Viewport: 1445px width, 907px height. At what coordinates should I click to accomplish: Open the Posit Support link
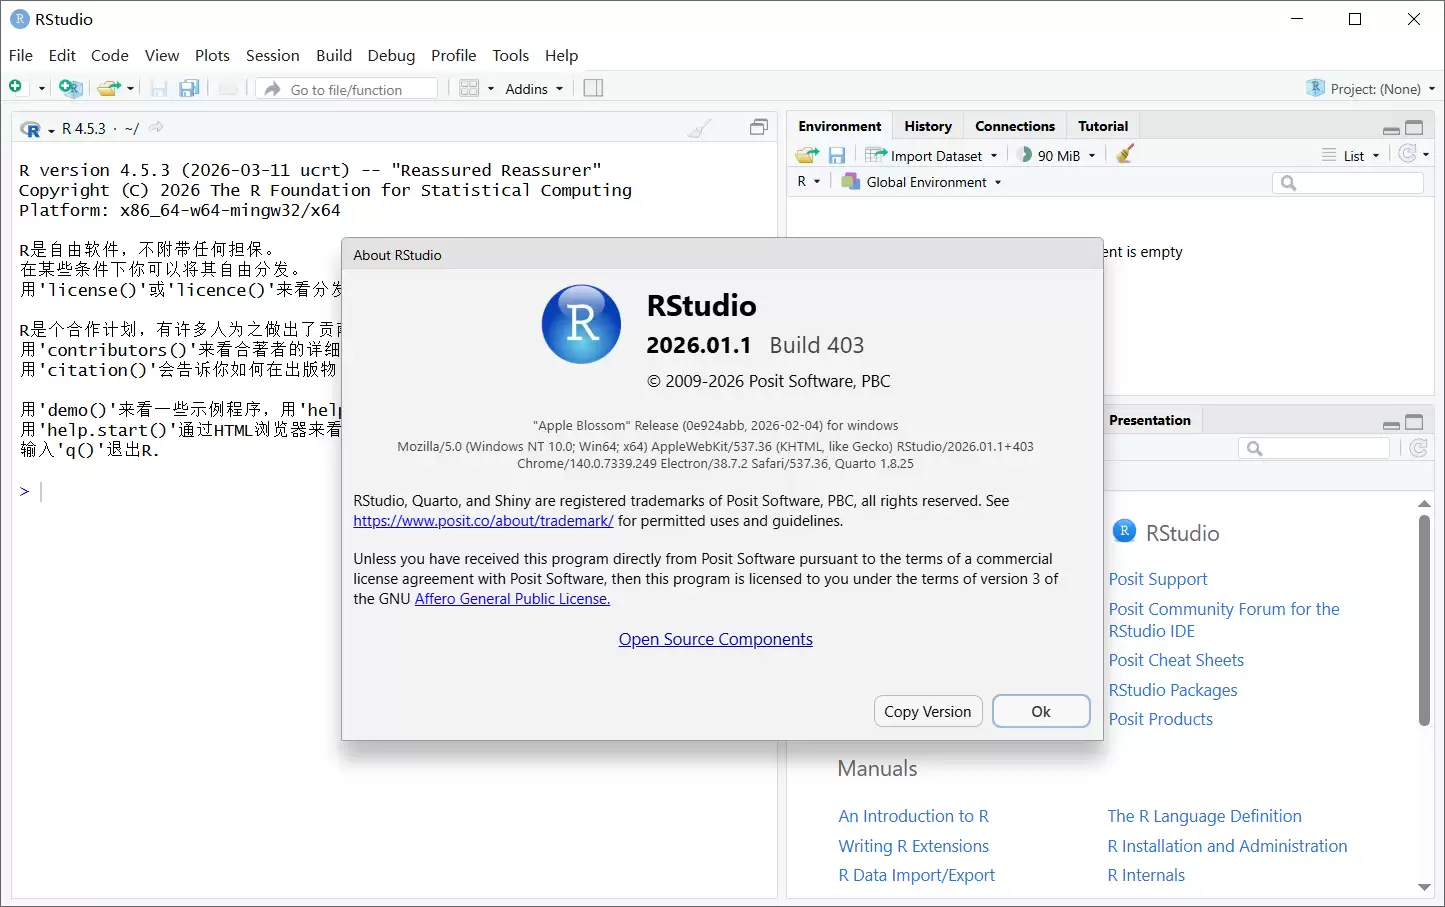1158,579
